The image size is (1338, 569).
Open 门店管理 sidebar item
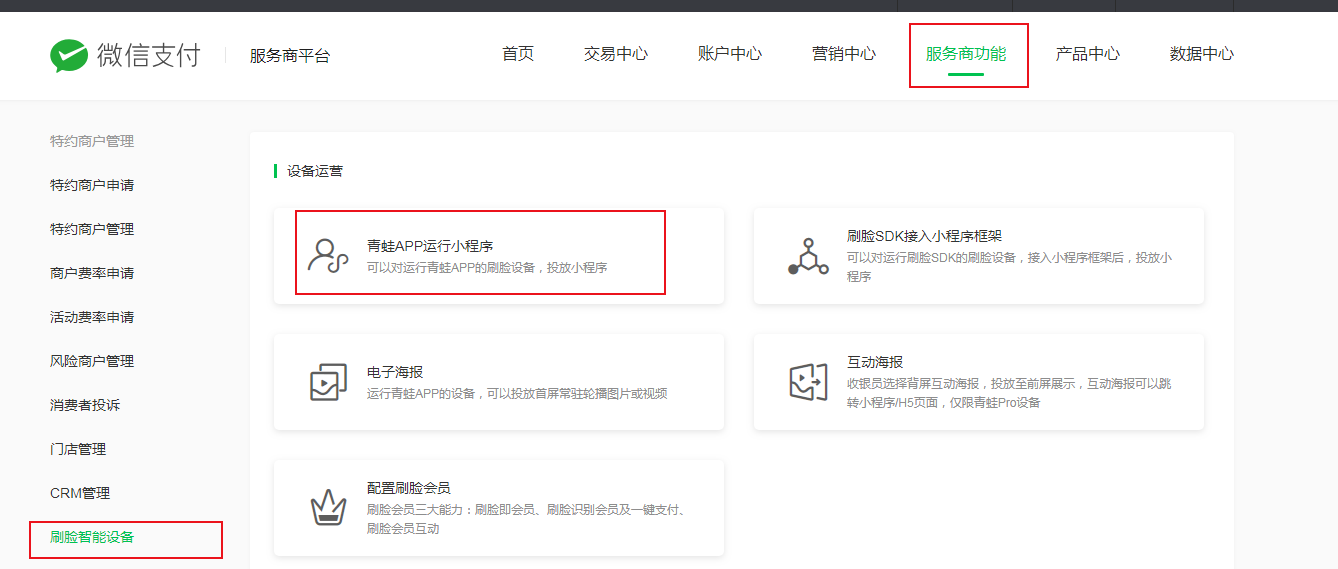point(78,449)
